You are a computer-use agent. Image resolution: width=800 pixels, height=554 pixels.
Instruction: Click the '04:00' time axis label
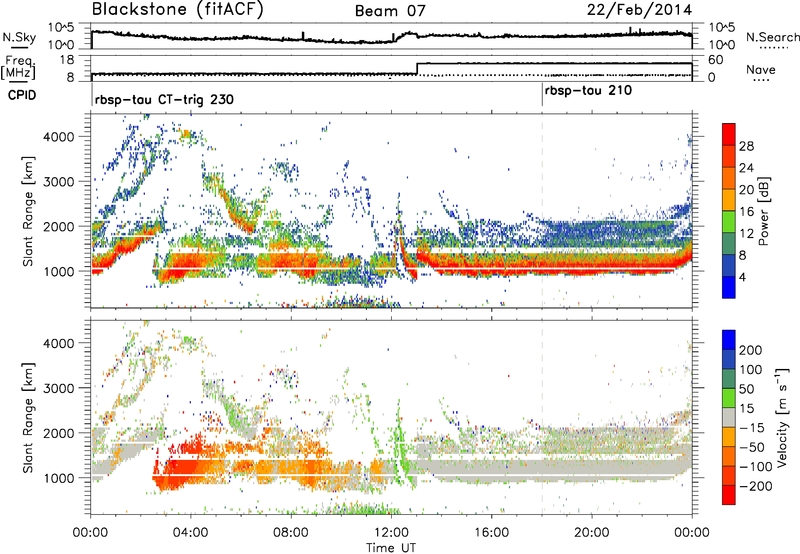pyautogui.click(x=190, y=533)
